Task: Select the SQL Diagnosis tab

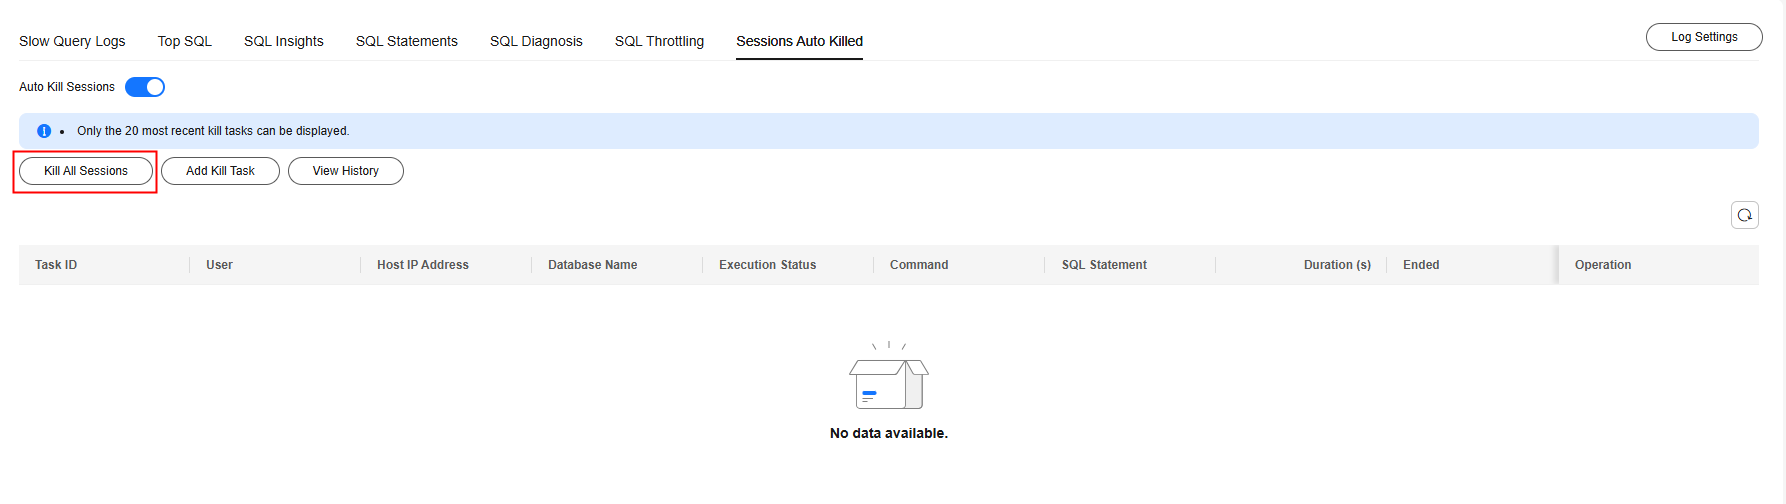Action: coord(536,41)
